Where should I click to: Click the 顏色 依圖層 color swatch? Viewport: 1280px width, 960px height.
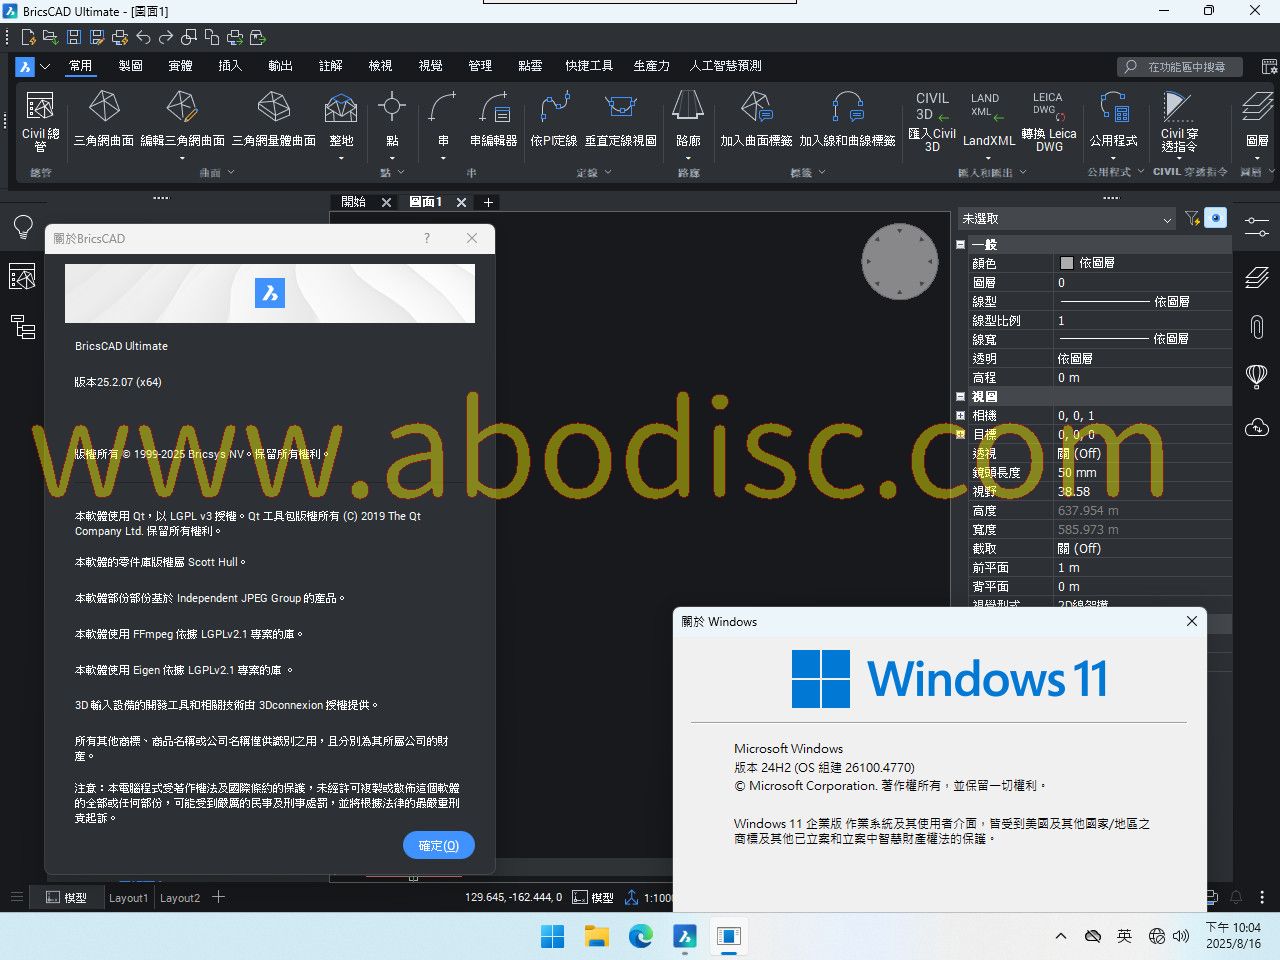(1066, 263)
